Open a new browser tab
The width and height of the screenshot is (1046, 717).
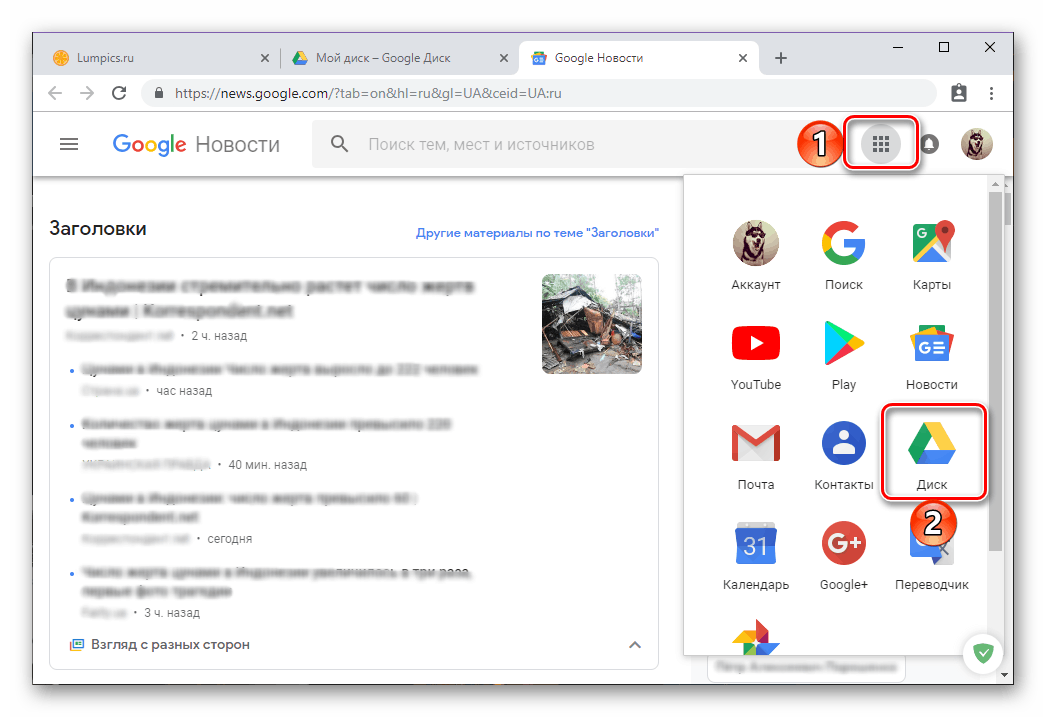click(x=780, y=58)
